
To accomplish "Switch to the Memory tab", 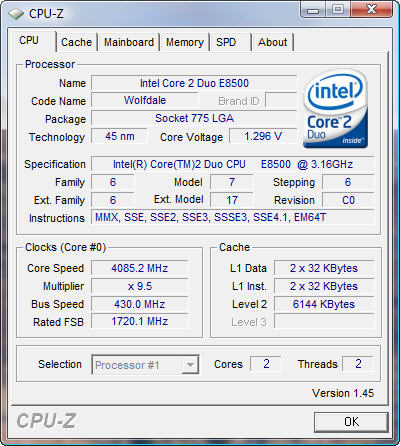I will coord(185,43).
